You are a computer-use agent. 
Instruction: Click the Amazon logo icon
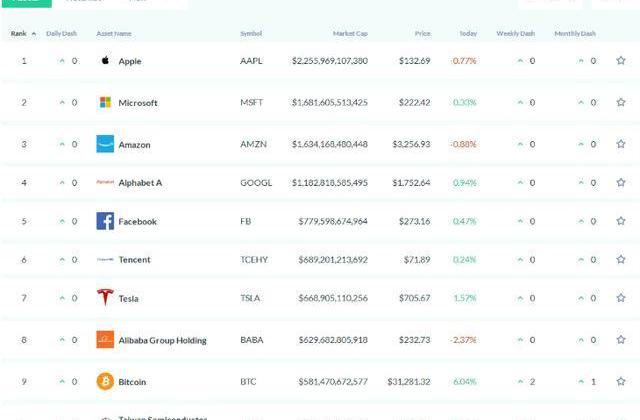(x=105, y=144)
